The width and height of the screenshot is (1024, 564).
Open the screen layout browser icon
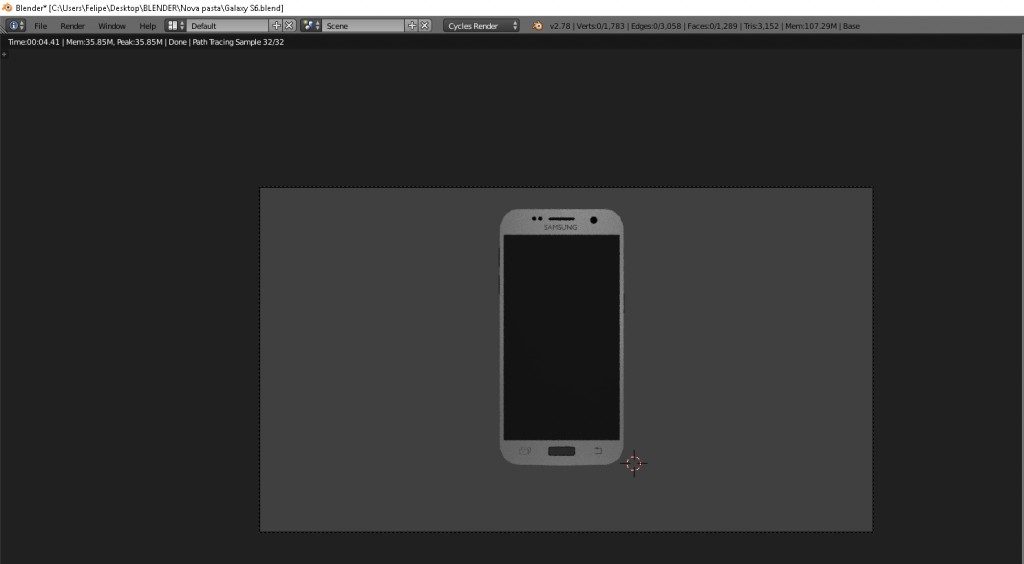(176, 25)
